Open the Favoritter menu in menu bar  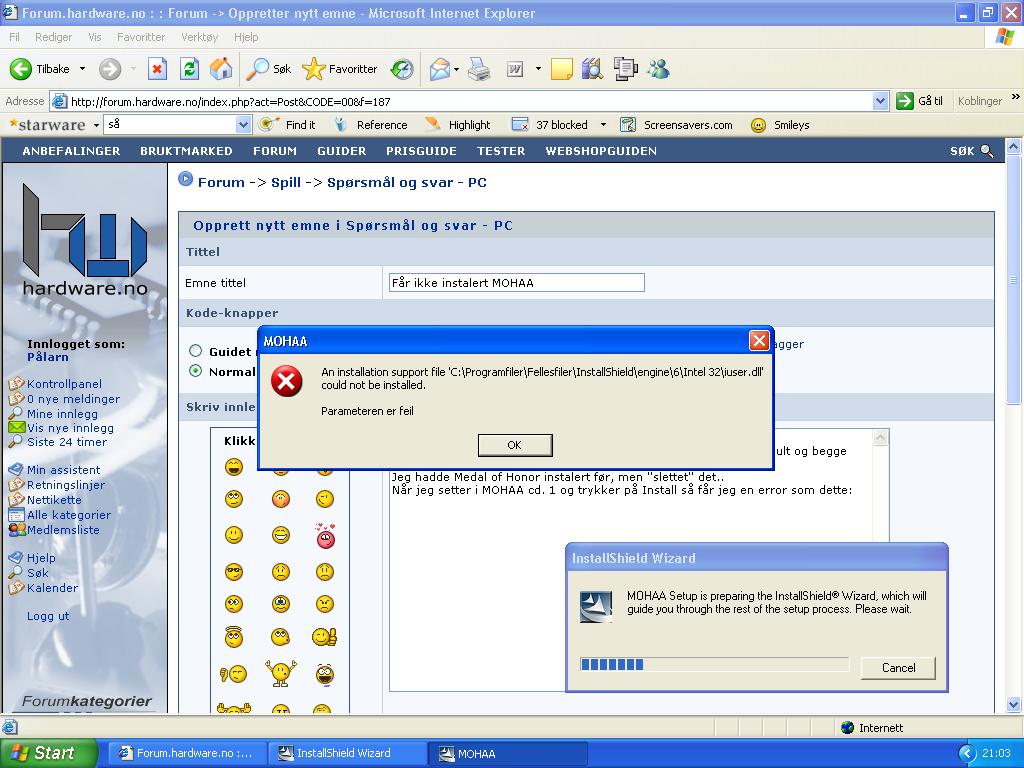(141, 37)
